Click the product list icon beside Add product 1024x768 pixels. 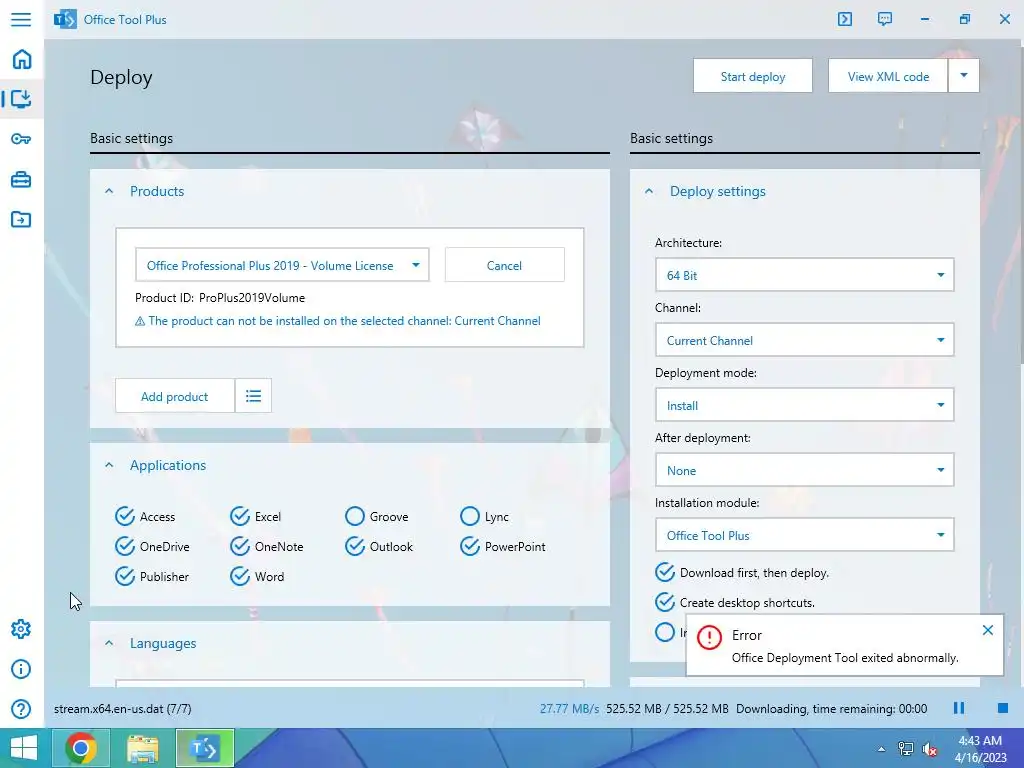[253, 396]
